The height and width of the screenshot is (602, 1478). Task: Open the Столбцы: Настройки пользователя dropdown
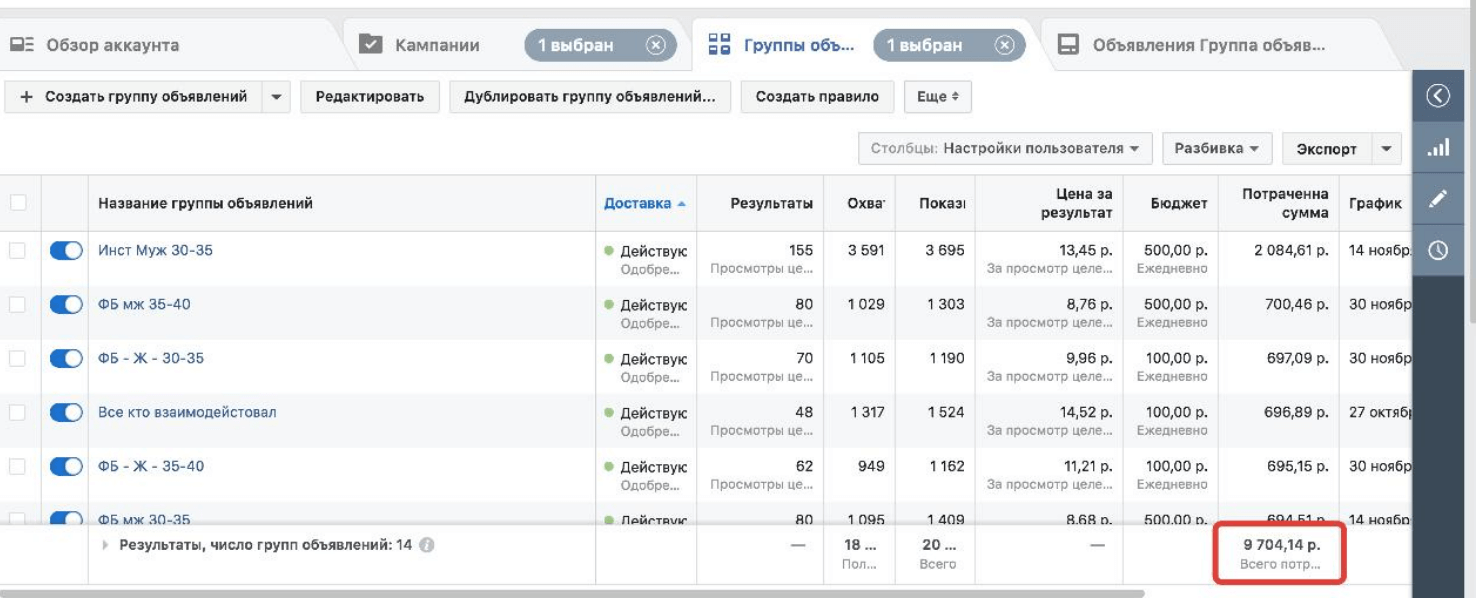1004,149
